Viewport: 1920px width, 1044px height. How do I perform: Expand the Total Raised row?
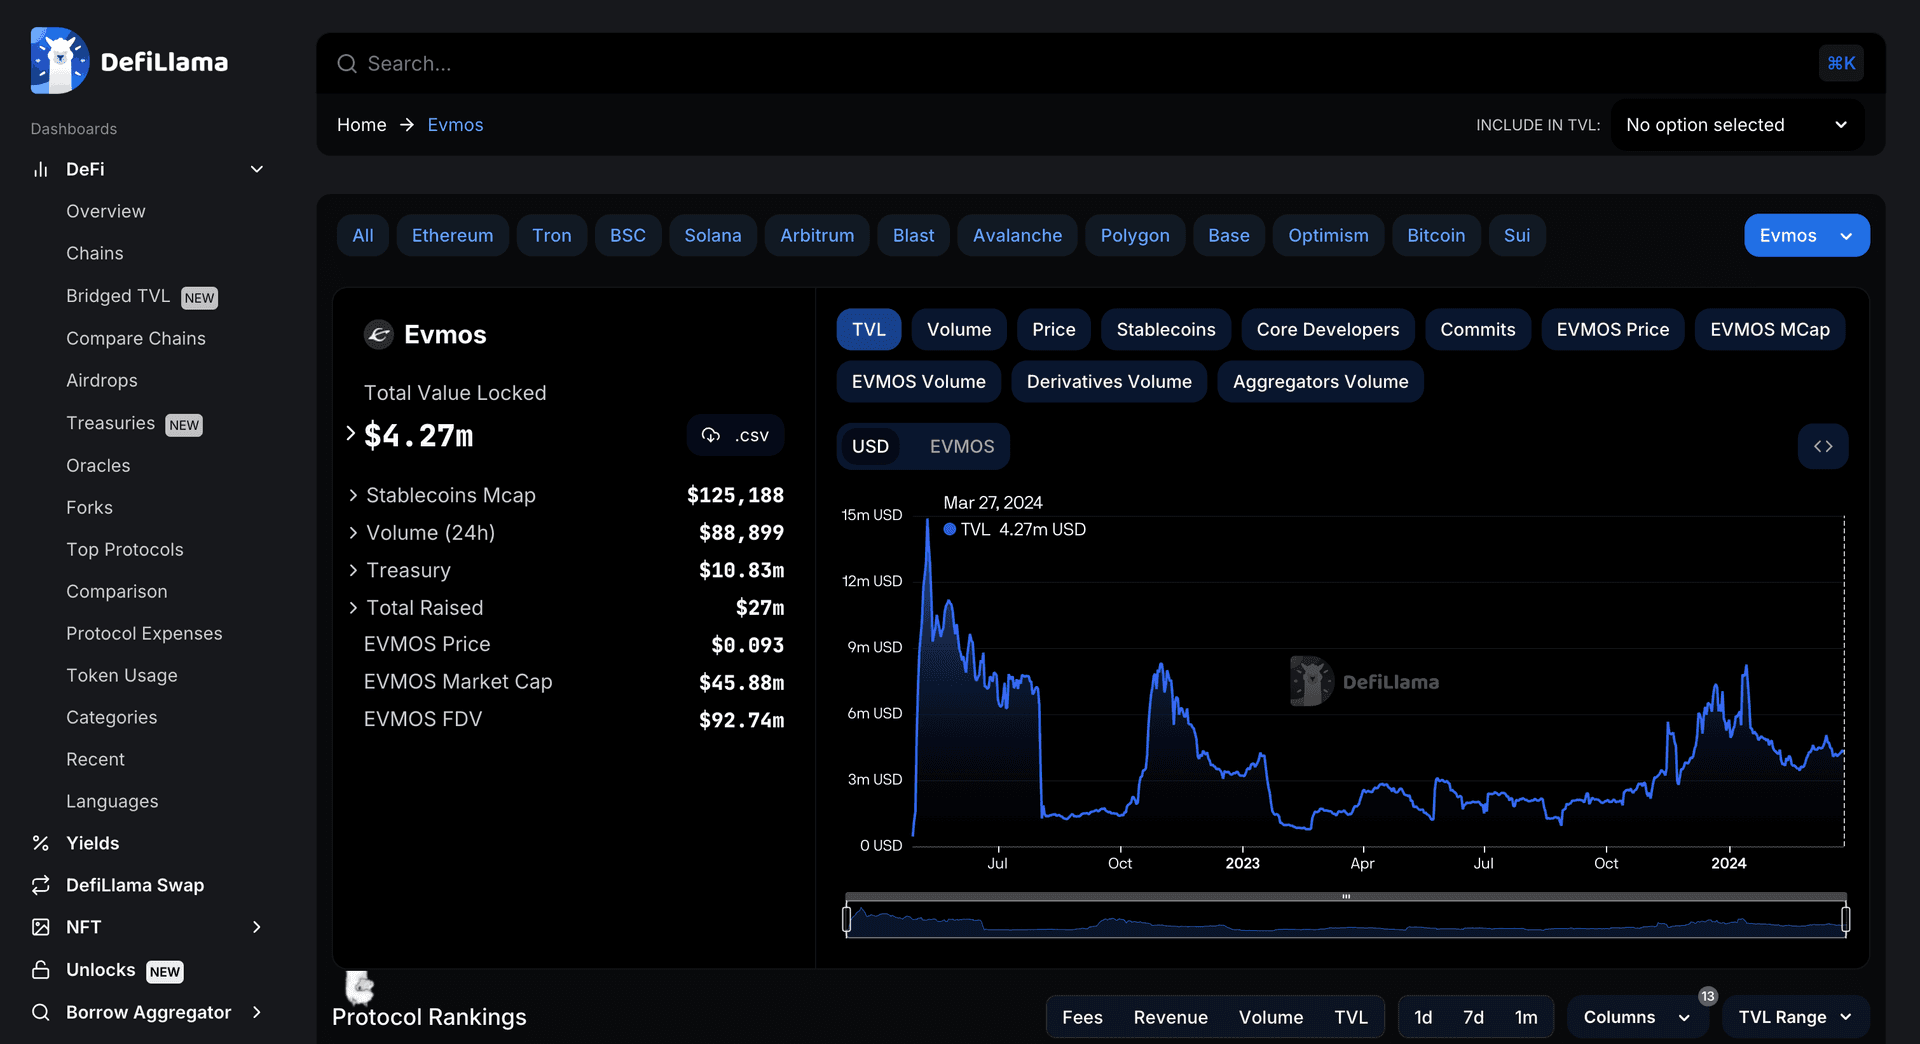(353, 608)
